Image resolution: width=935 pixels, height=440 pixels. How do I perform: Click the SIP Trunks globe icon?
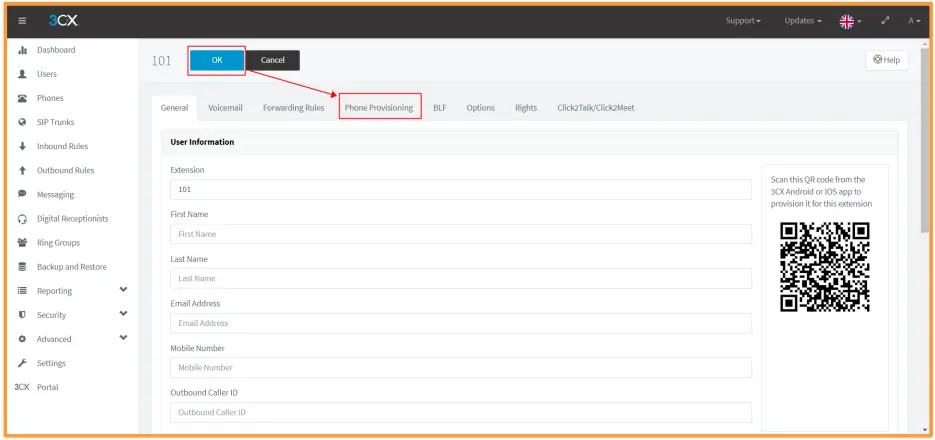click(23, 122)
